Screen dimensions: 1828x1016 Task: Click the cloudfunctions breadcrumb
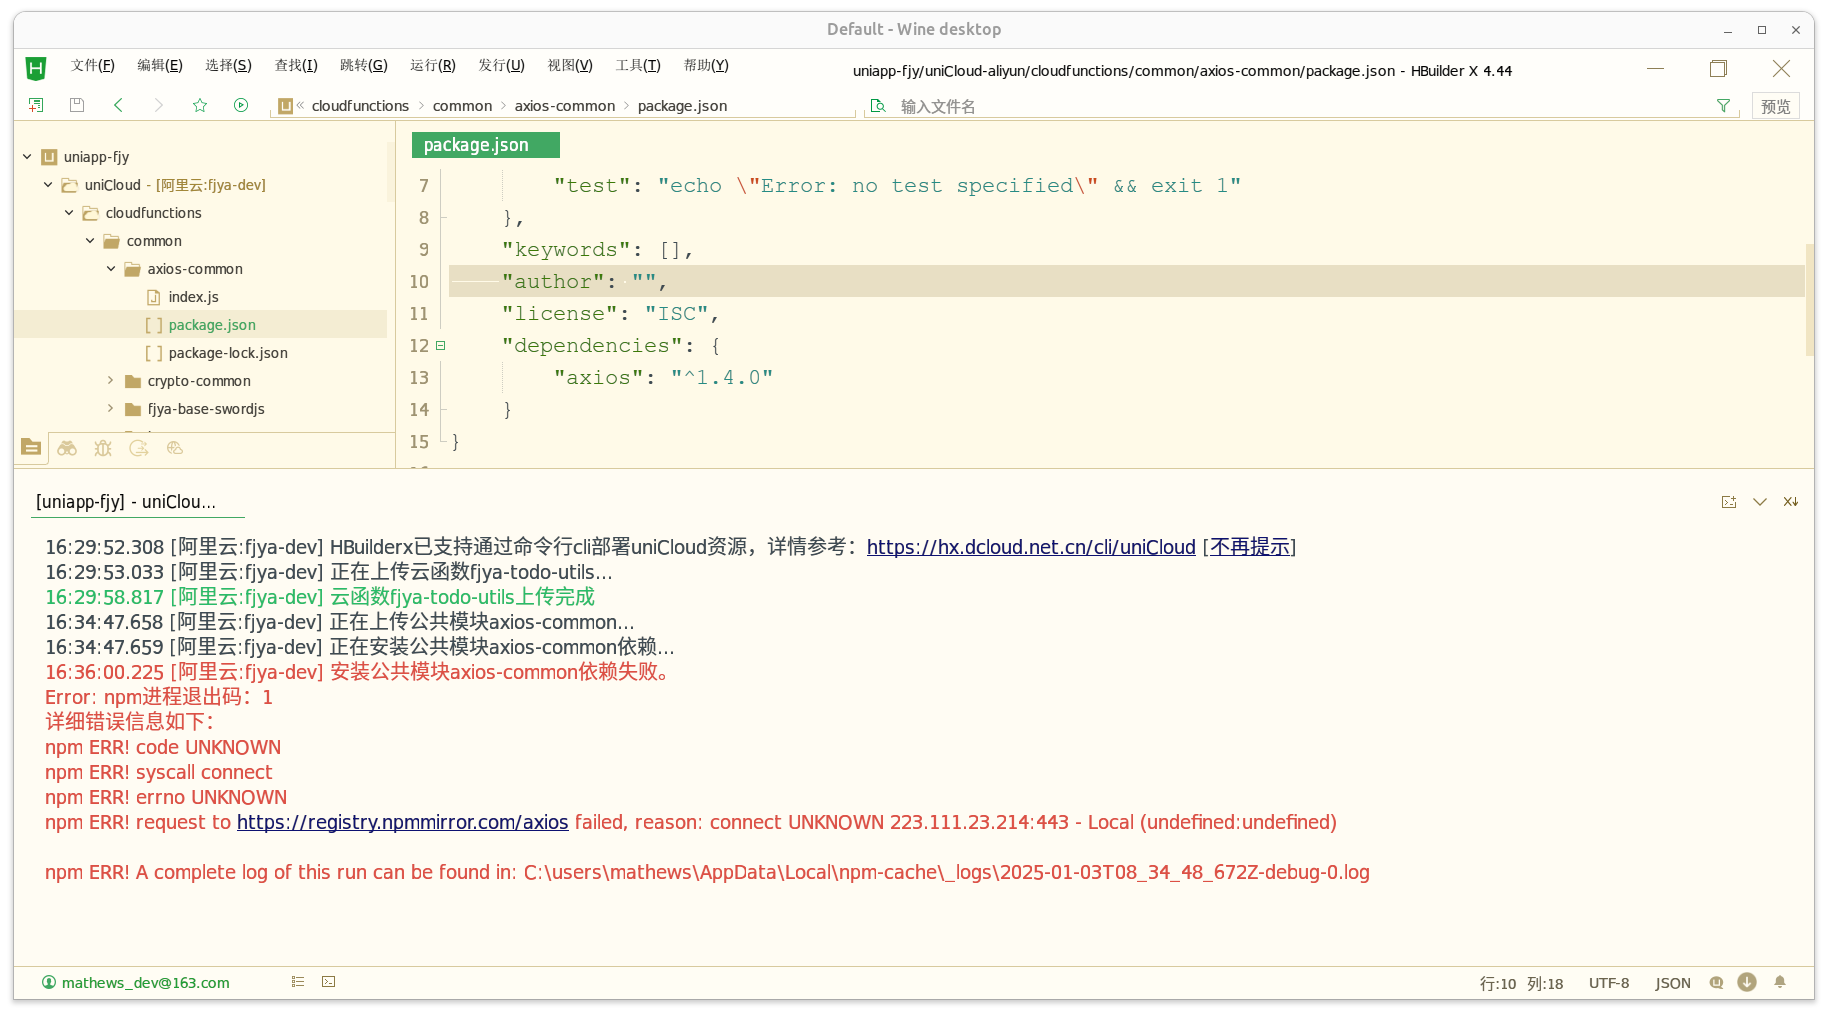point(360,106)
